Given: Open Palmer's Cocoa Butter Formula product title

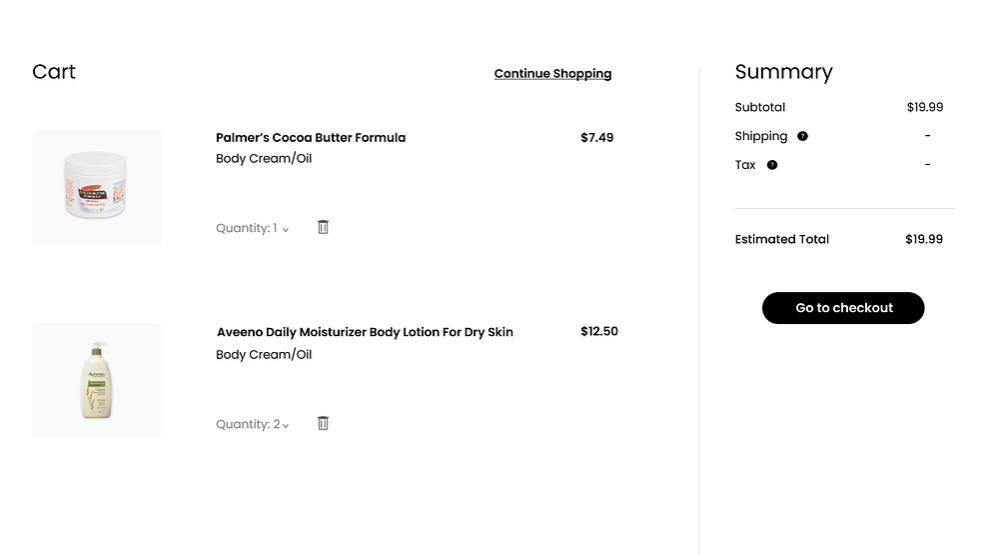Looking at the screenshot, I should pos(310,138).
